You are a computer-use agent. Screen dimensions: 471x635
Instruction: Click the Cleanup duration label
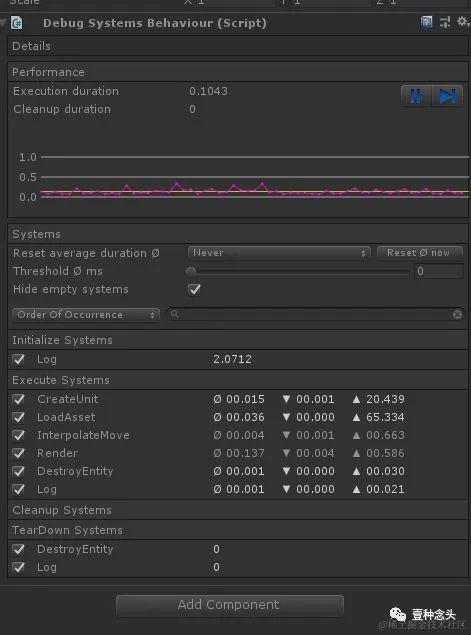tap(62, 109)
